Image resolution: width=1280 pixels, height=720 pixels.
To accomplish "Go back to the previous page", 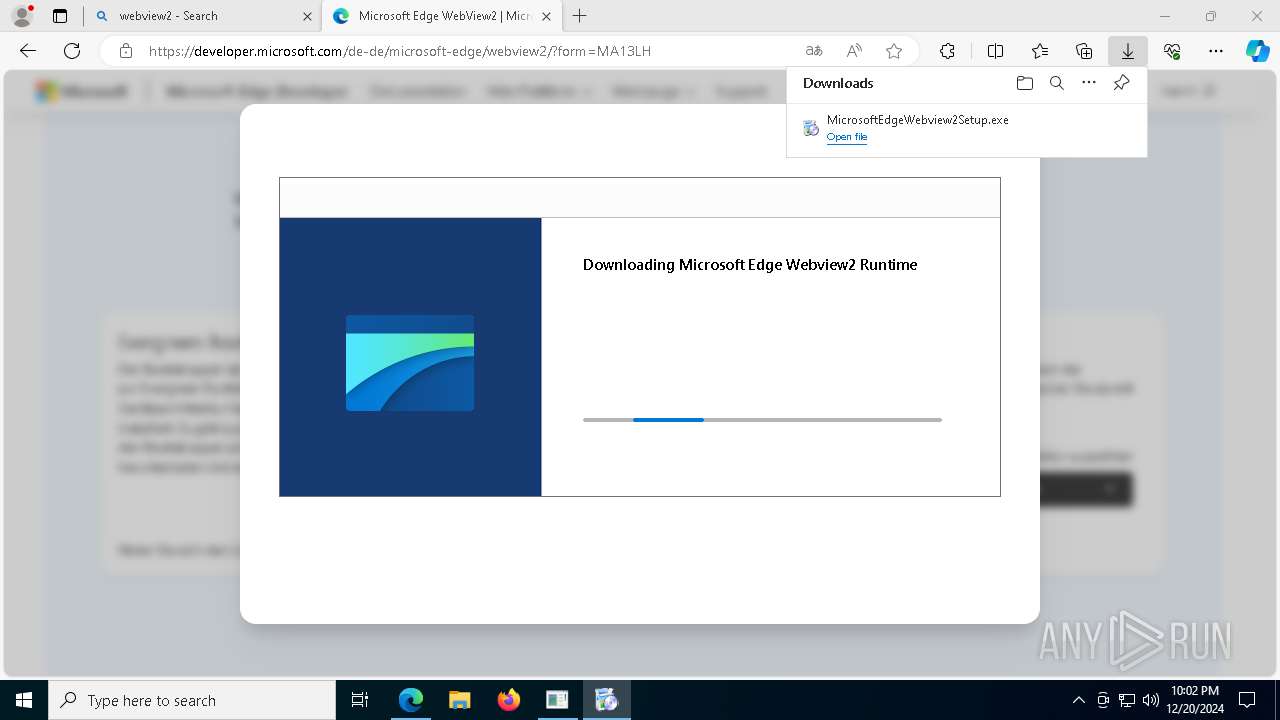I will (28, 51).
